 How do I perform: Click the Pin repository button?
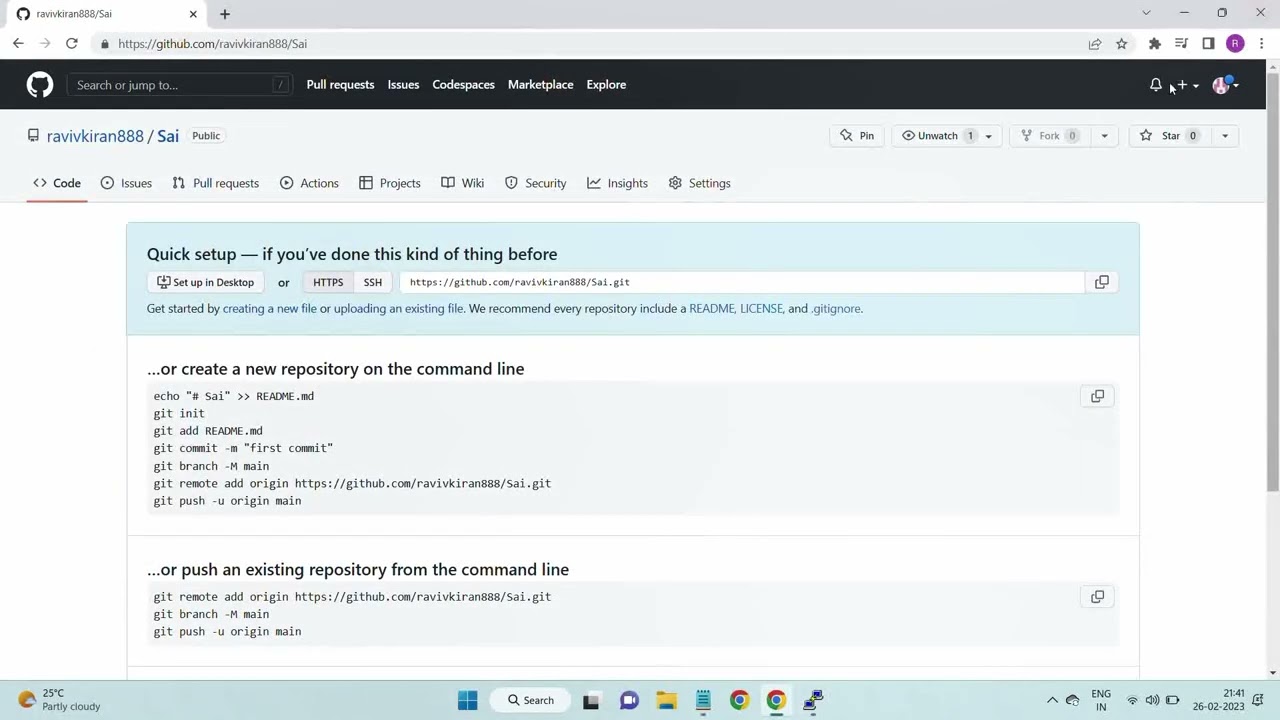tap(856, 136)
